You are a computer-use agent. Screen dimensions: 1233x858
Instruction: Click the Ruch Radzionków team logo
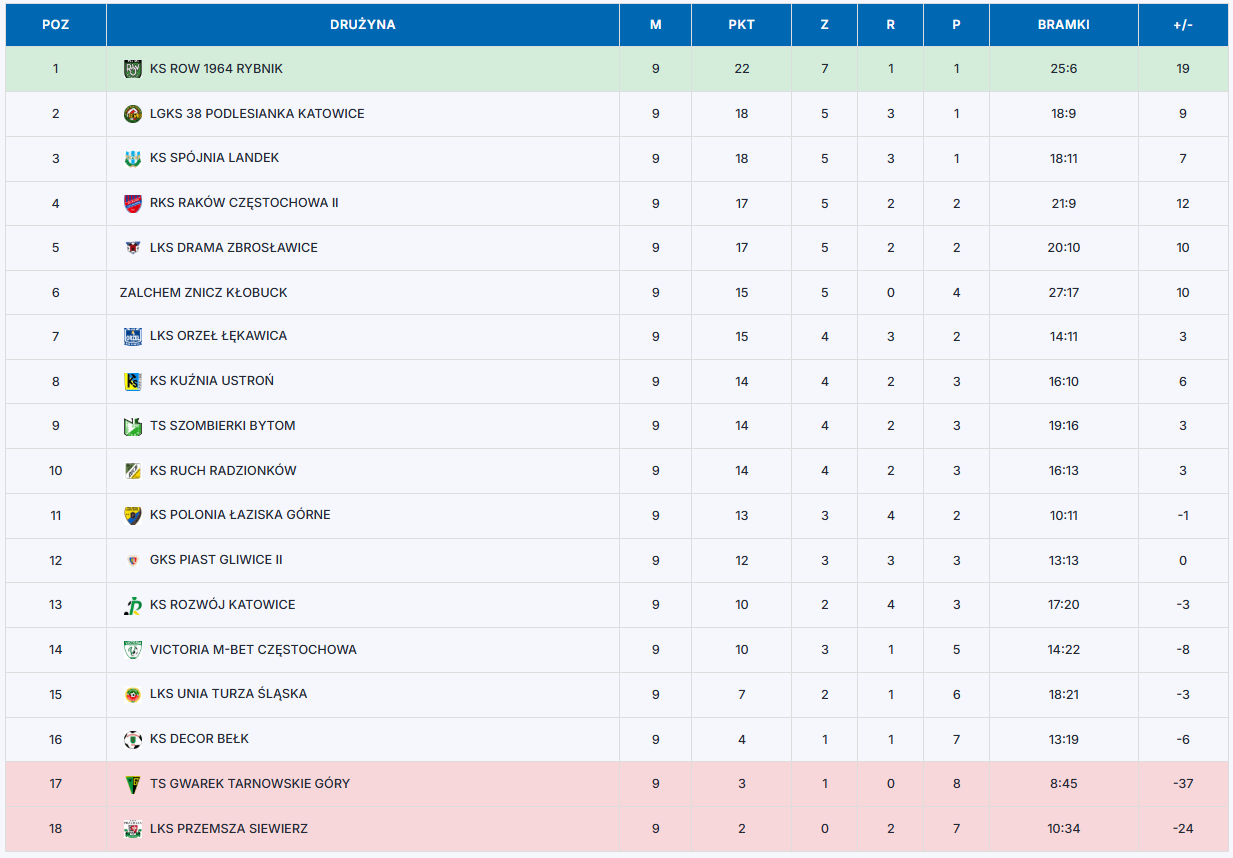(132, 471)
